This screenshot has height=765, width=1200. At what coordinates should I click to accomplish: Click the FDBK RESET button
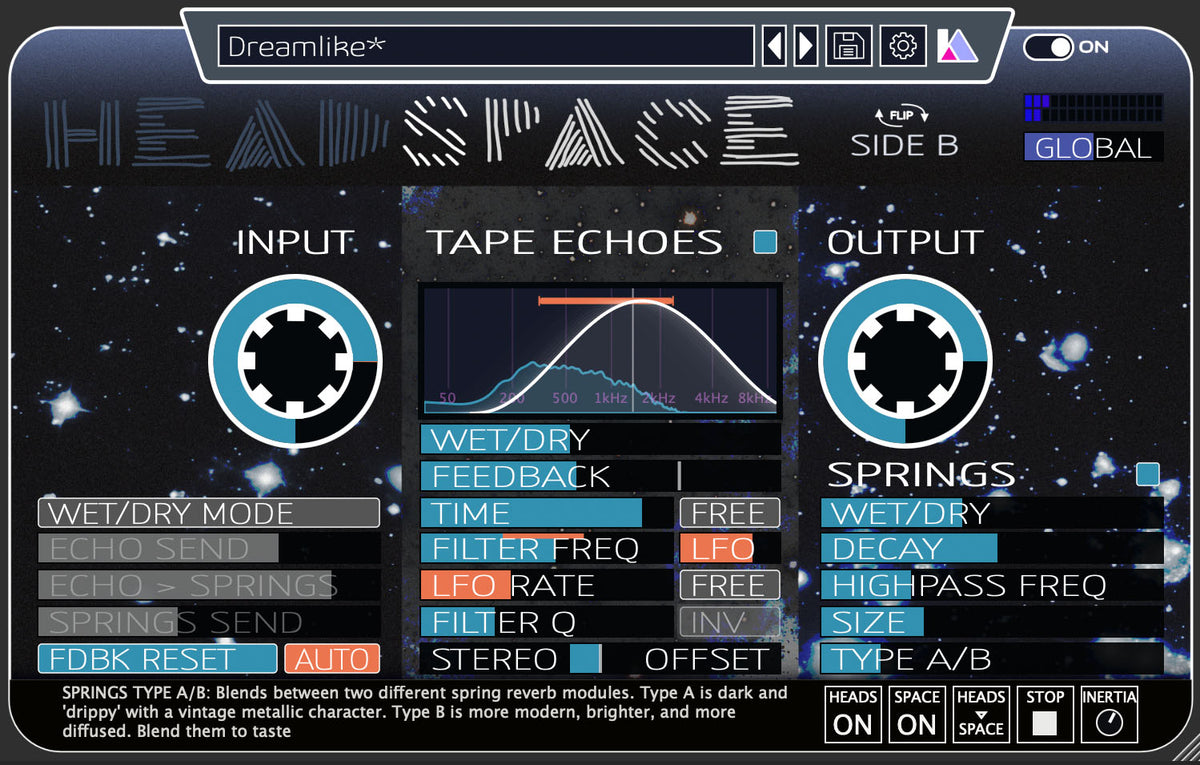pyautogui.click(x=157, y=659)
